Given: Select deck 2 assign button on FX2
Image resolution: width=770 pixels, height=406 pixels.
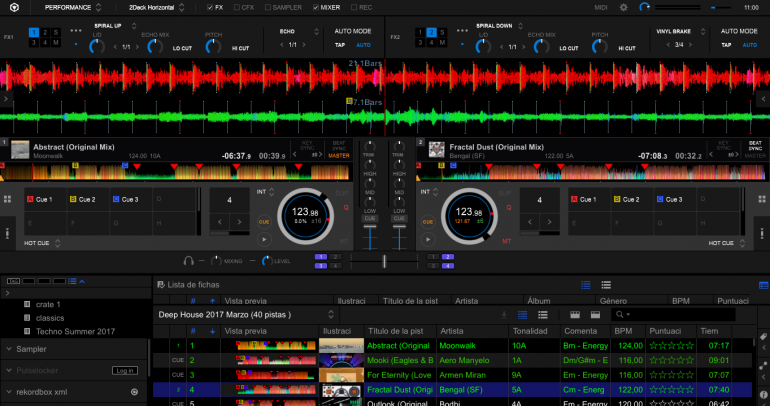Looking at the screenshot, I should coord(431,32).
